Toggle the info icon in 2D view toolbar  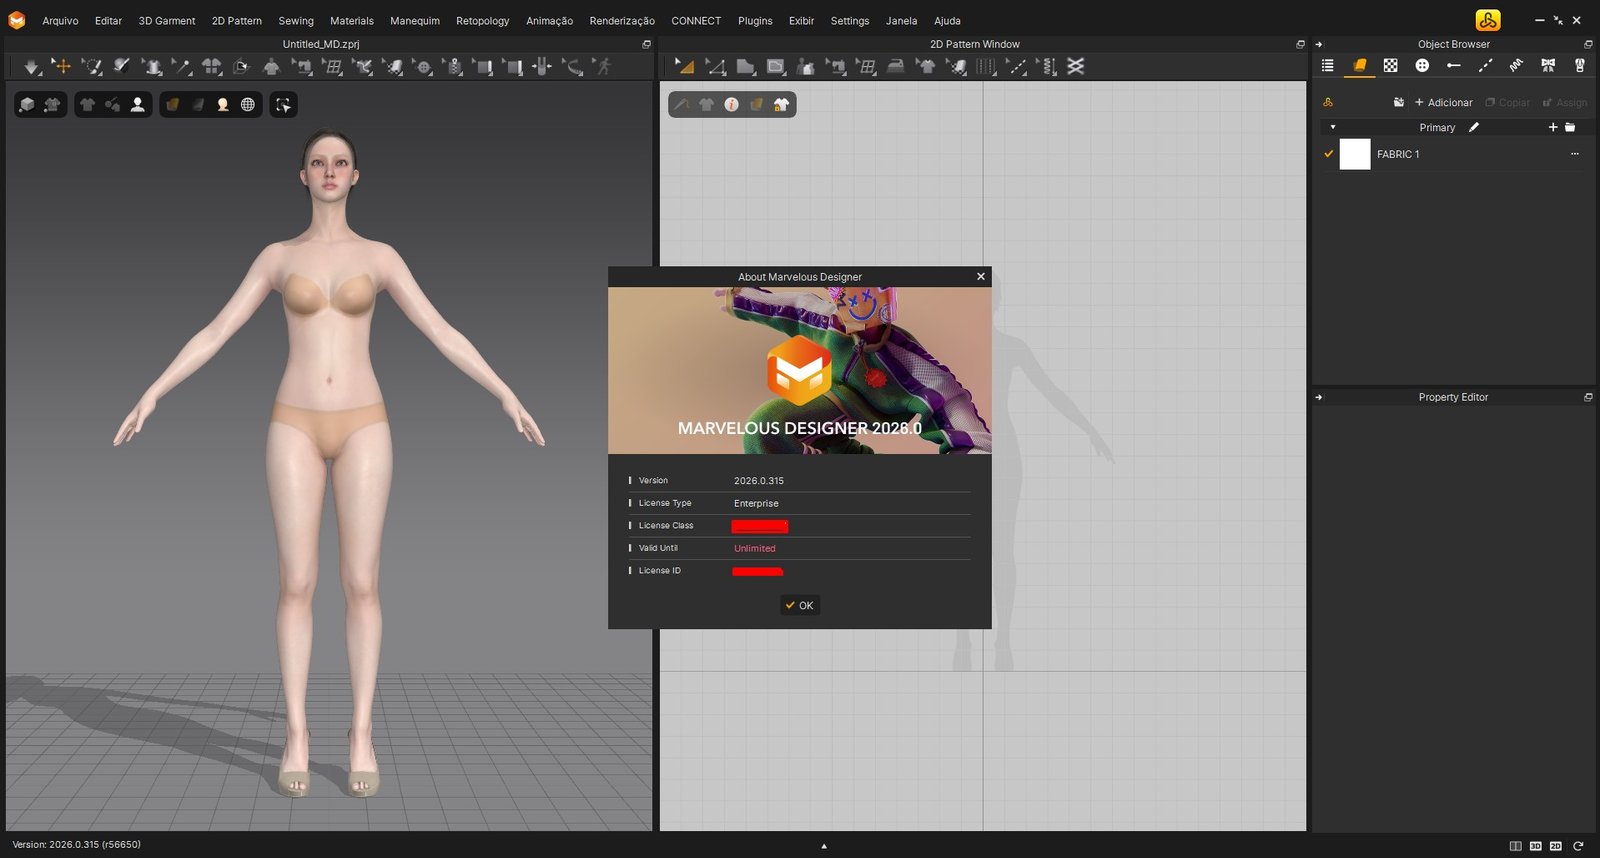(731, 104)
